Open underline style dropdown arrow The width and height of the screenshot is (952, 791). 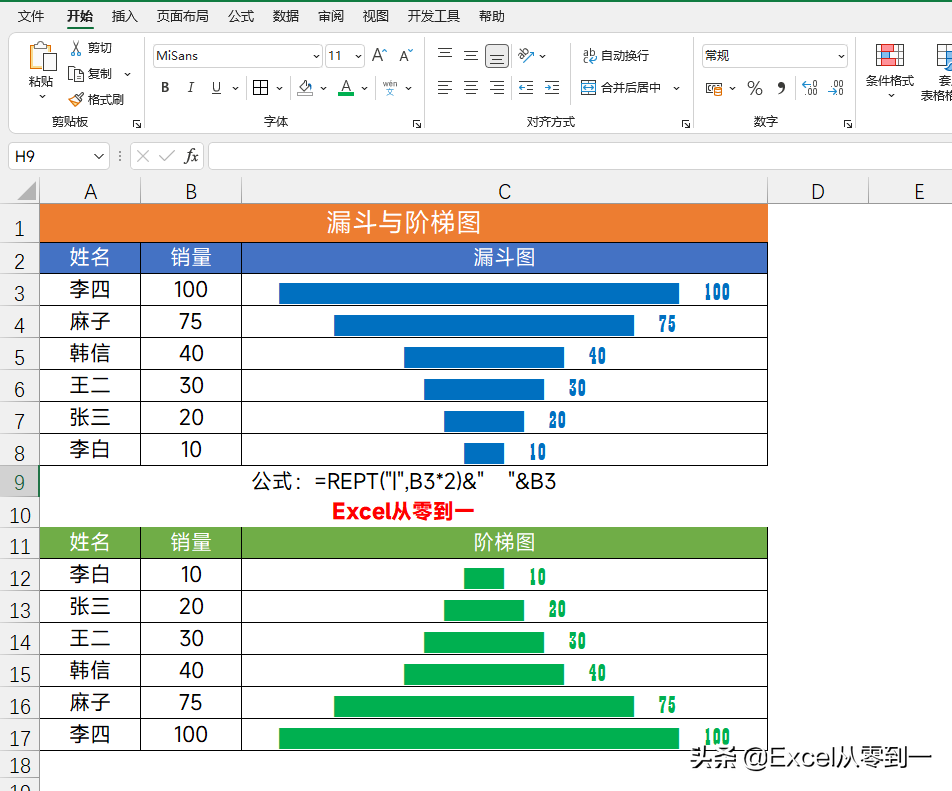click(235, 88)
